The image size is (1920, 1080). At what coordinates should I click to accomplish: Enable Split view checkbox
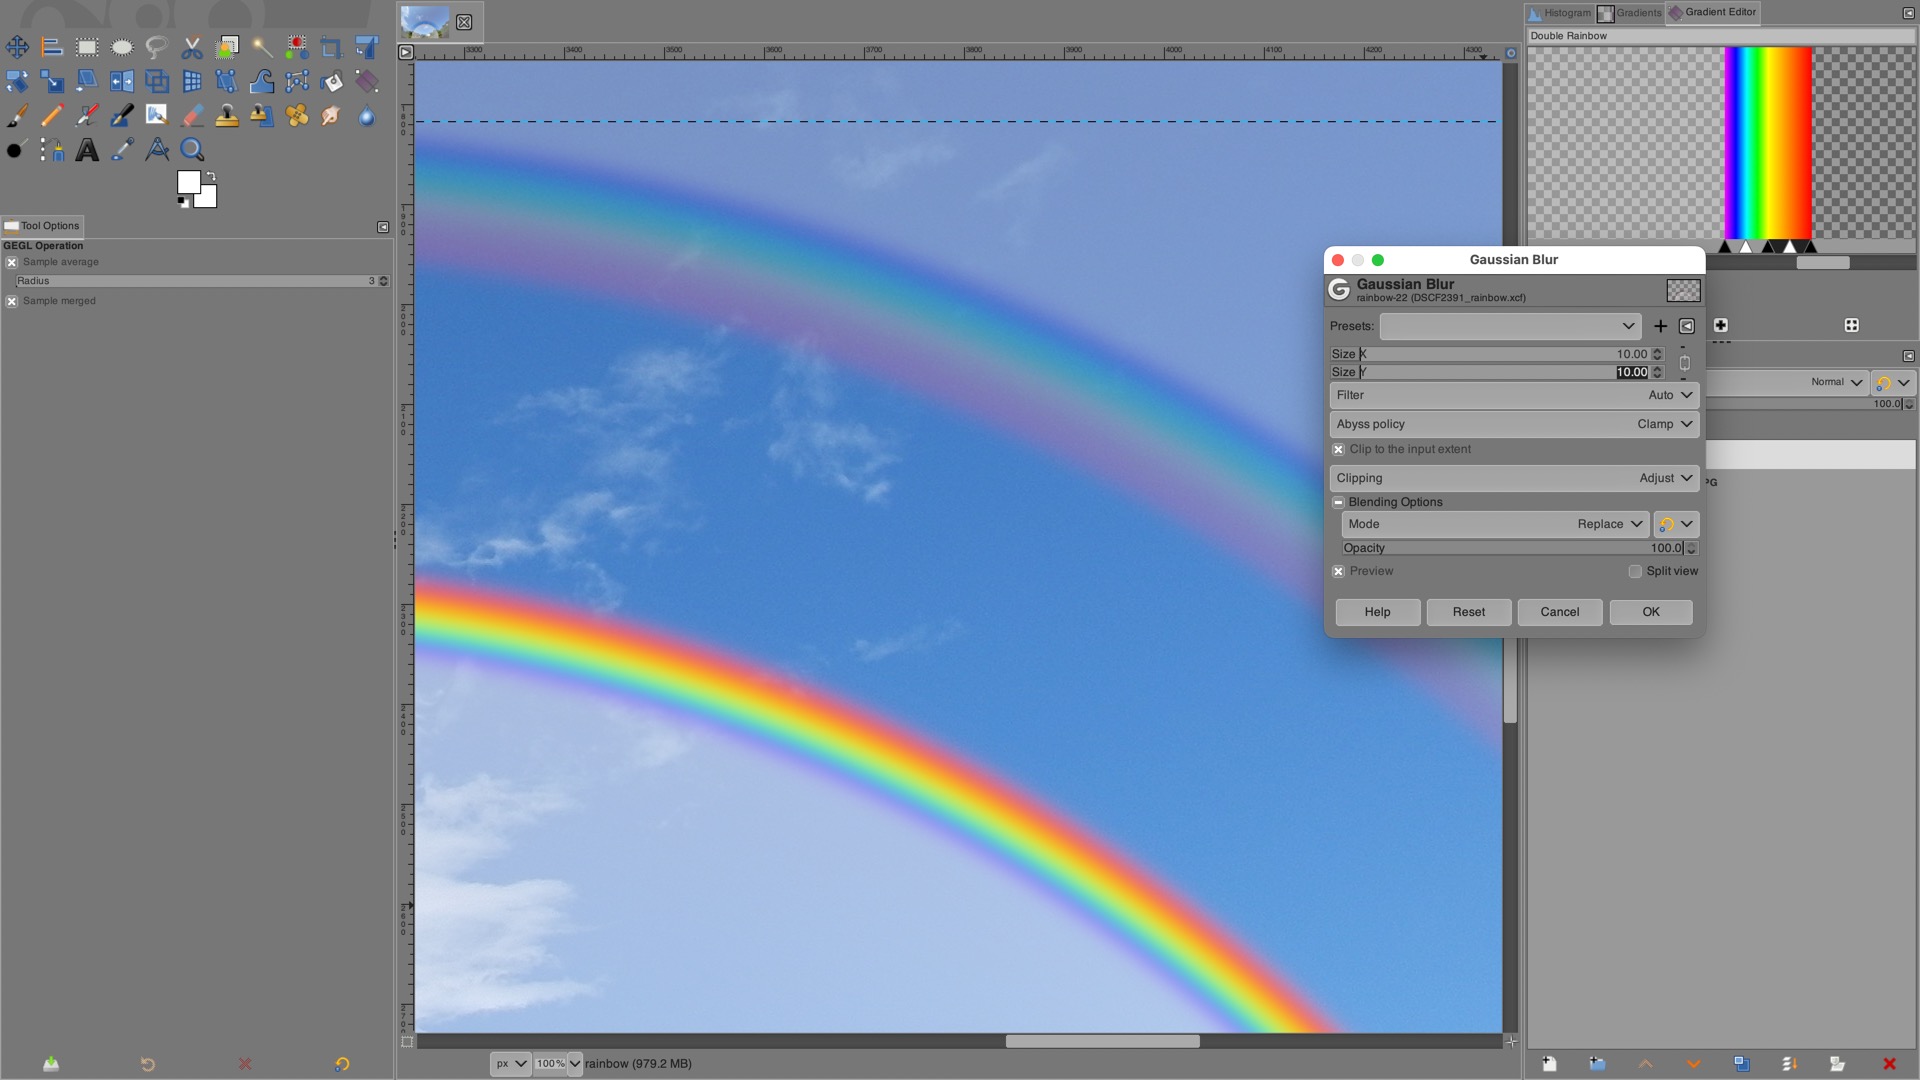[1635, 572]
